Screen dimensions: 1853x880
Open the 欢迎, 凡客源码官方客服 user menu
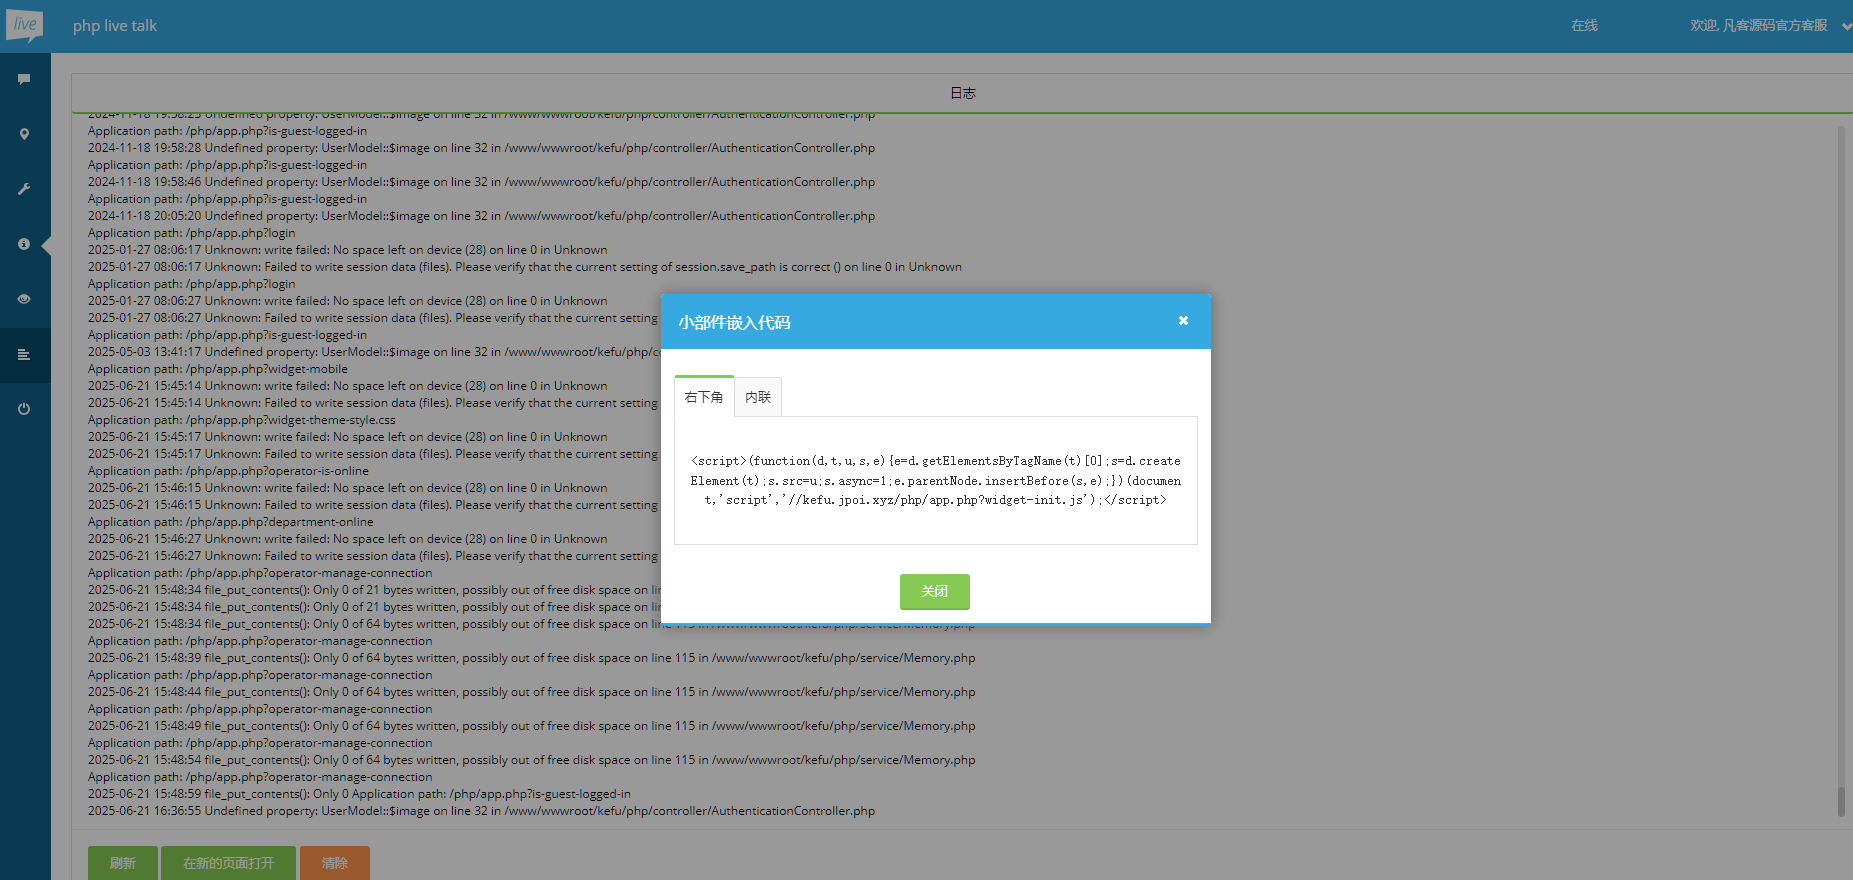coord(1758,26)
